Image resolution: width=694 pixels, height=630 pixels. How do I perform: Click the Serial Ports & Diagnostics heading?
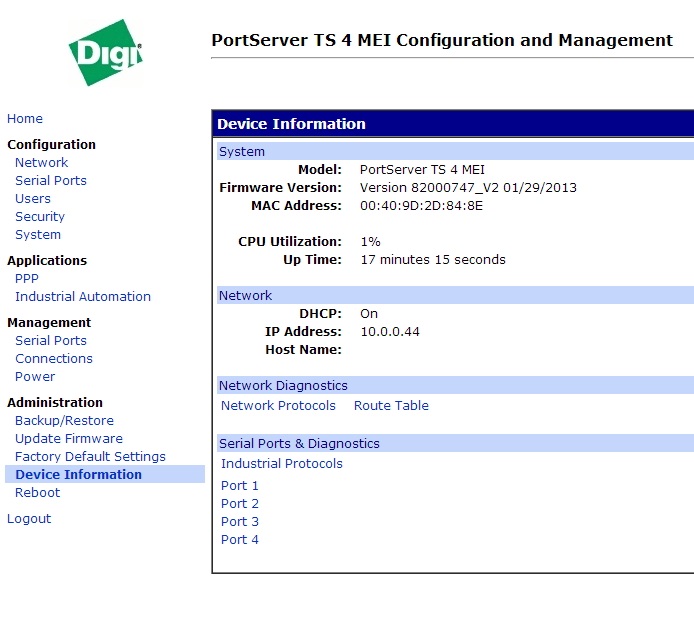300,444
